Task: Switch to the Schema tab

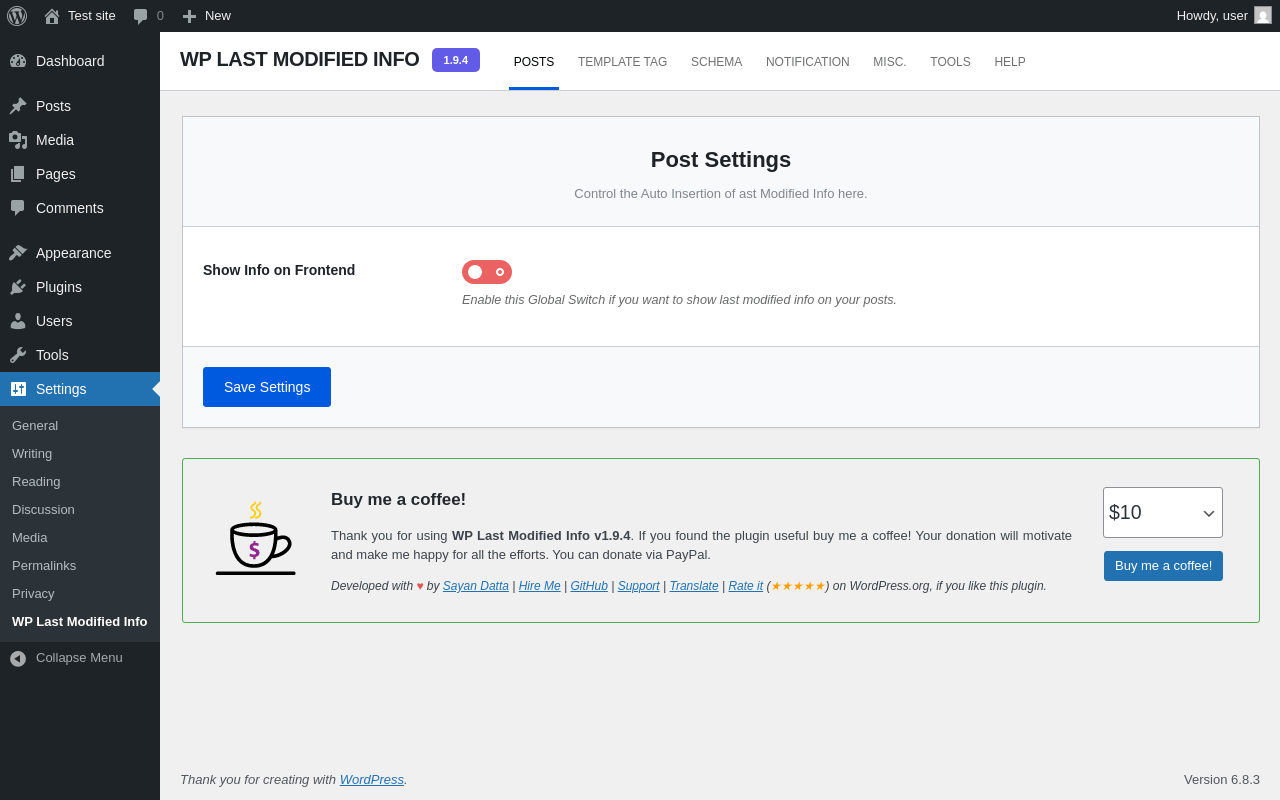Action: [x=716, y=62]
